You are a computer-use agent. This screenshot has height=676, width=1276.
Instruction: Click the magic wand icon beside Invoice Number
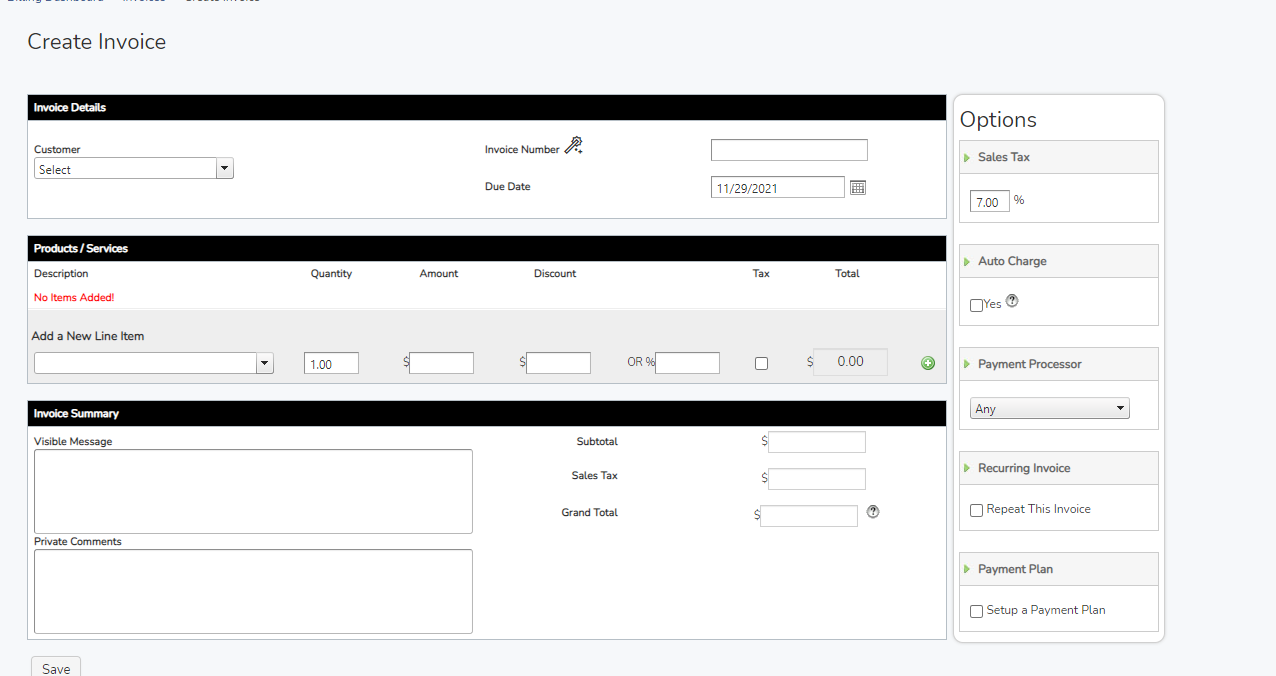click(573, 147)
